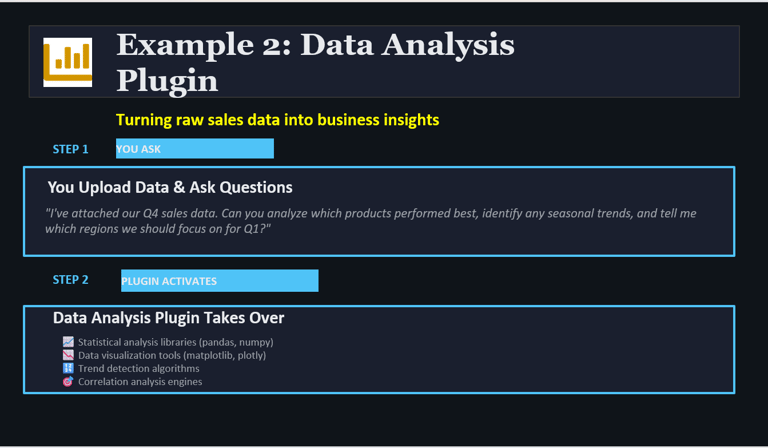
Task: Click the blue numbers emoji icon
Action: [68, 368]
